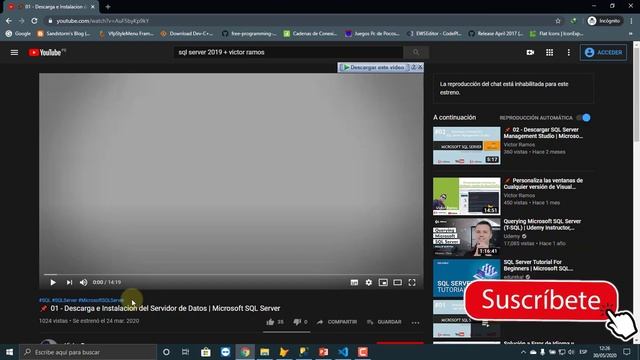This screenshot has height=360, width=640.
Task: Open the Cadenas de Conexi bookmark
Action: (310, 33)
